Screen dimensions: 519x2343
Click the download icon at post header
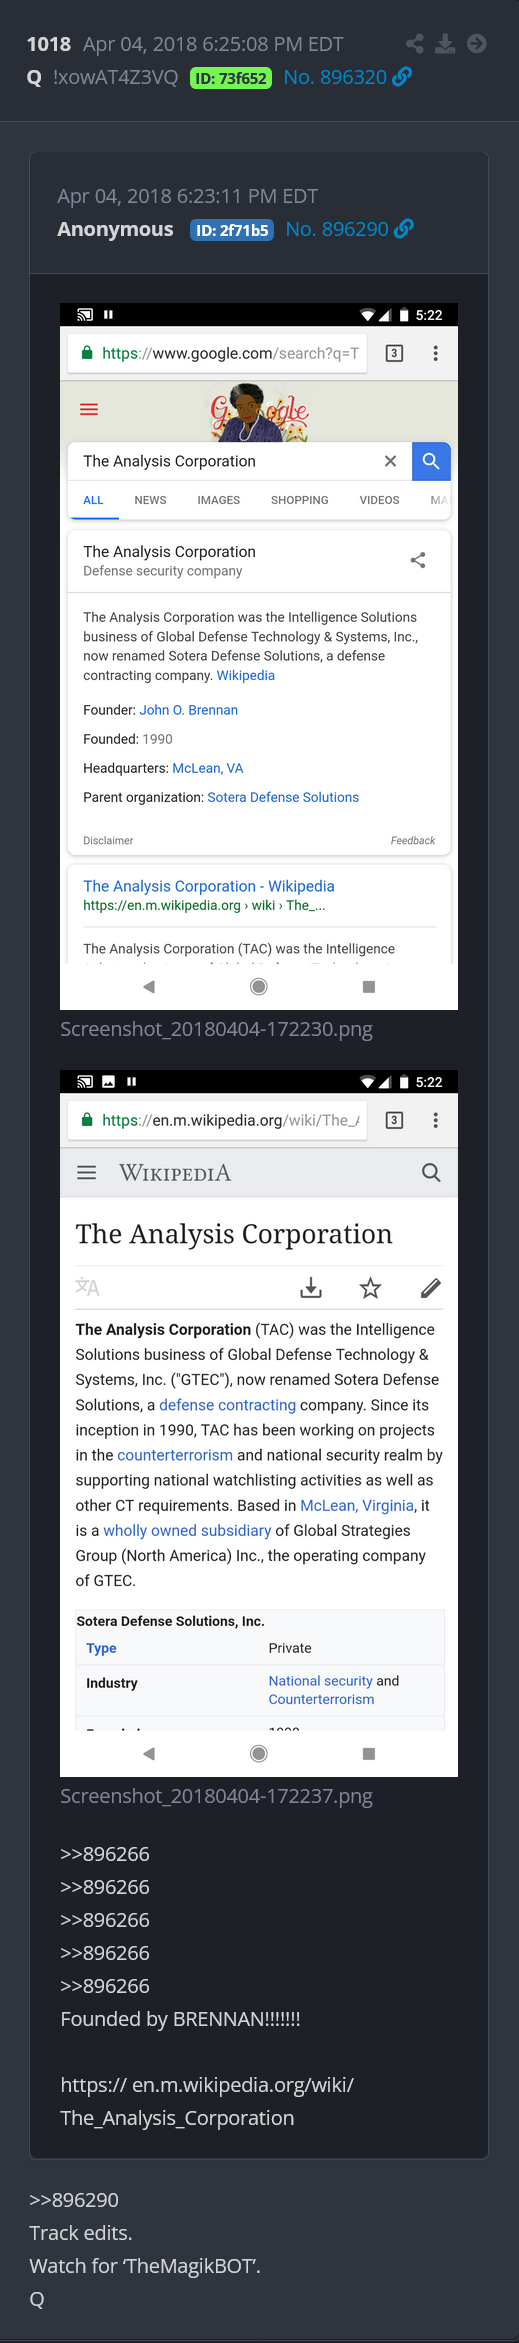pos(446,43)
